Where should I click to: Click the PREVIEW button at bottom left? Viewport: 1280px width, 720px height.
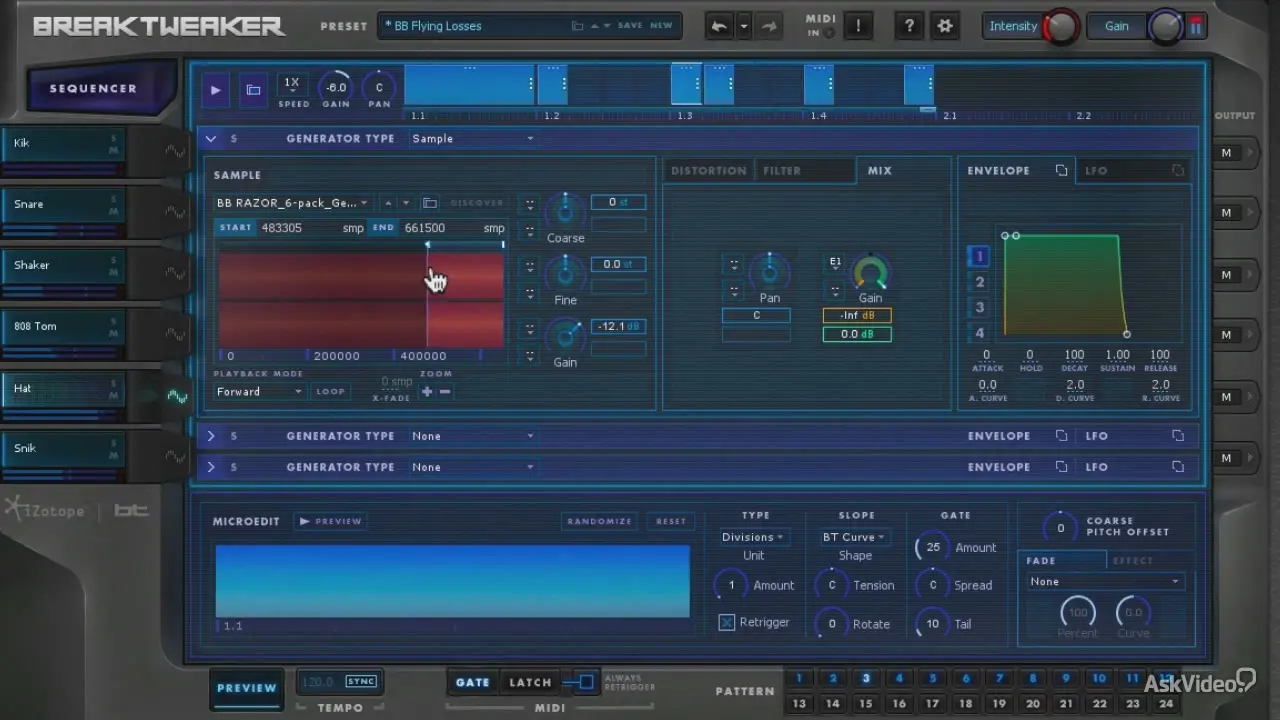[x=247, y=688]
